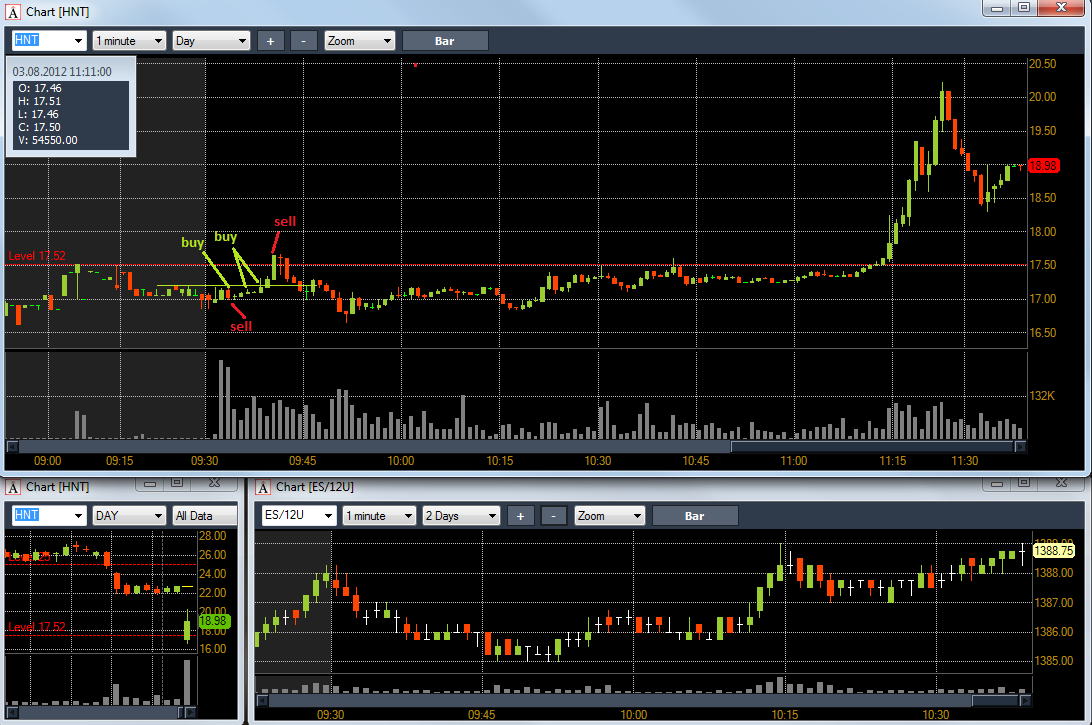Click scroll-right arrow on ES/12U scrollbar
This screenshot has height=725, width=1092.
click(1025, 701)
